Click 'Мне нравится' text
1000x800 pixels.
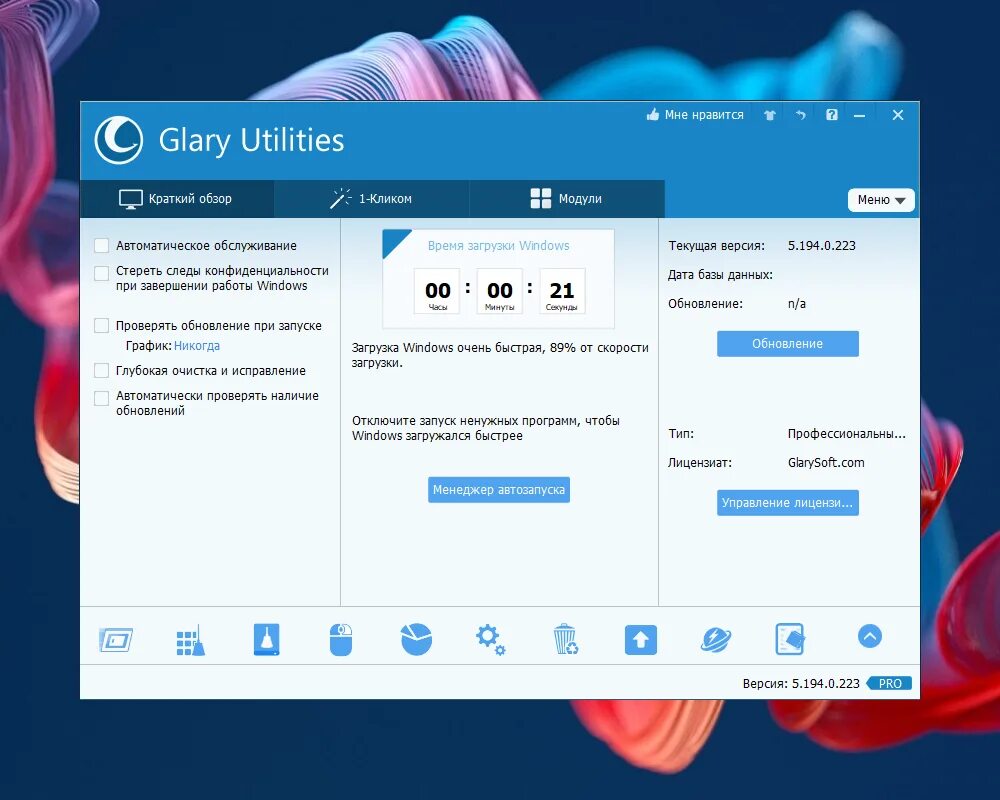point(704,115)
